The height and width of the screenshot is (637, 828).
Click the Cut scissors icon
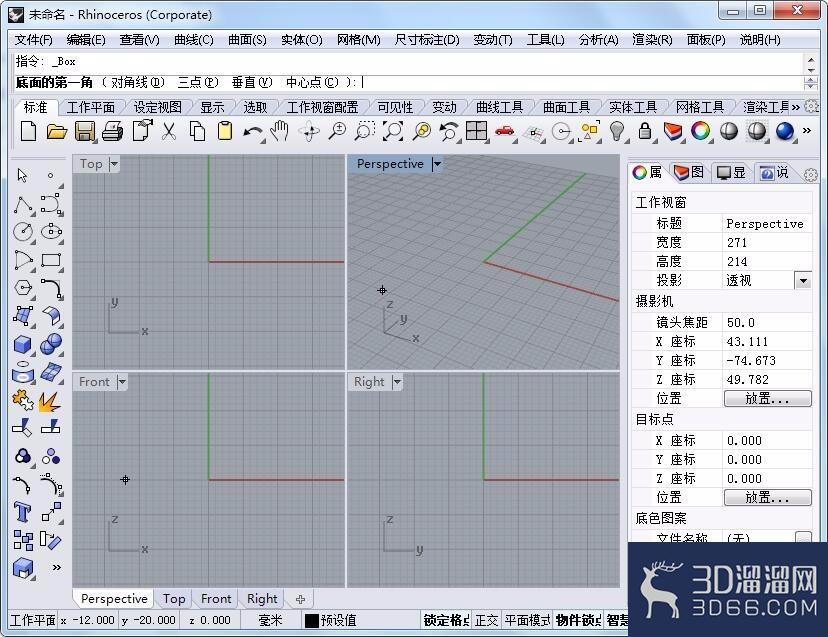[x=168, y=131]
